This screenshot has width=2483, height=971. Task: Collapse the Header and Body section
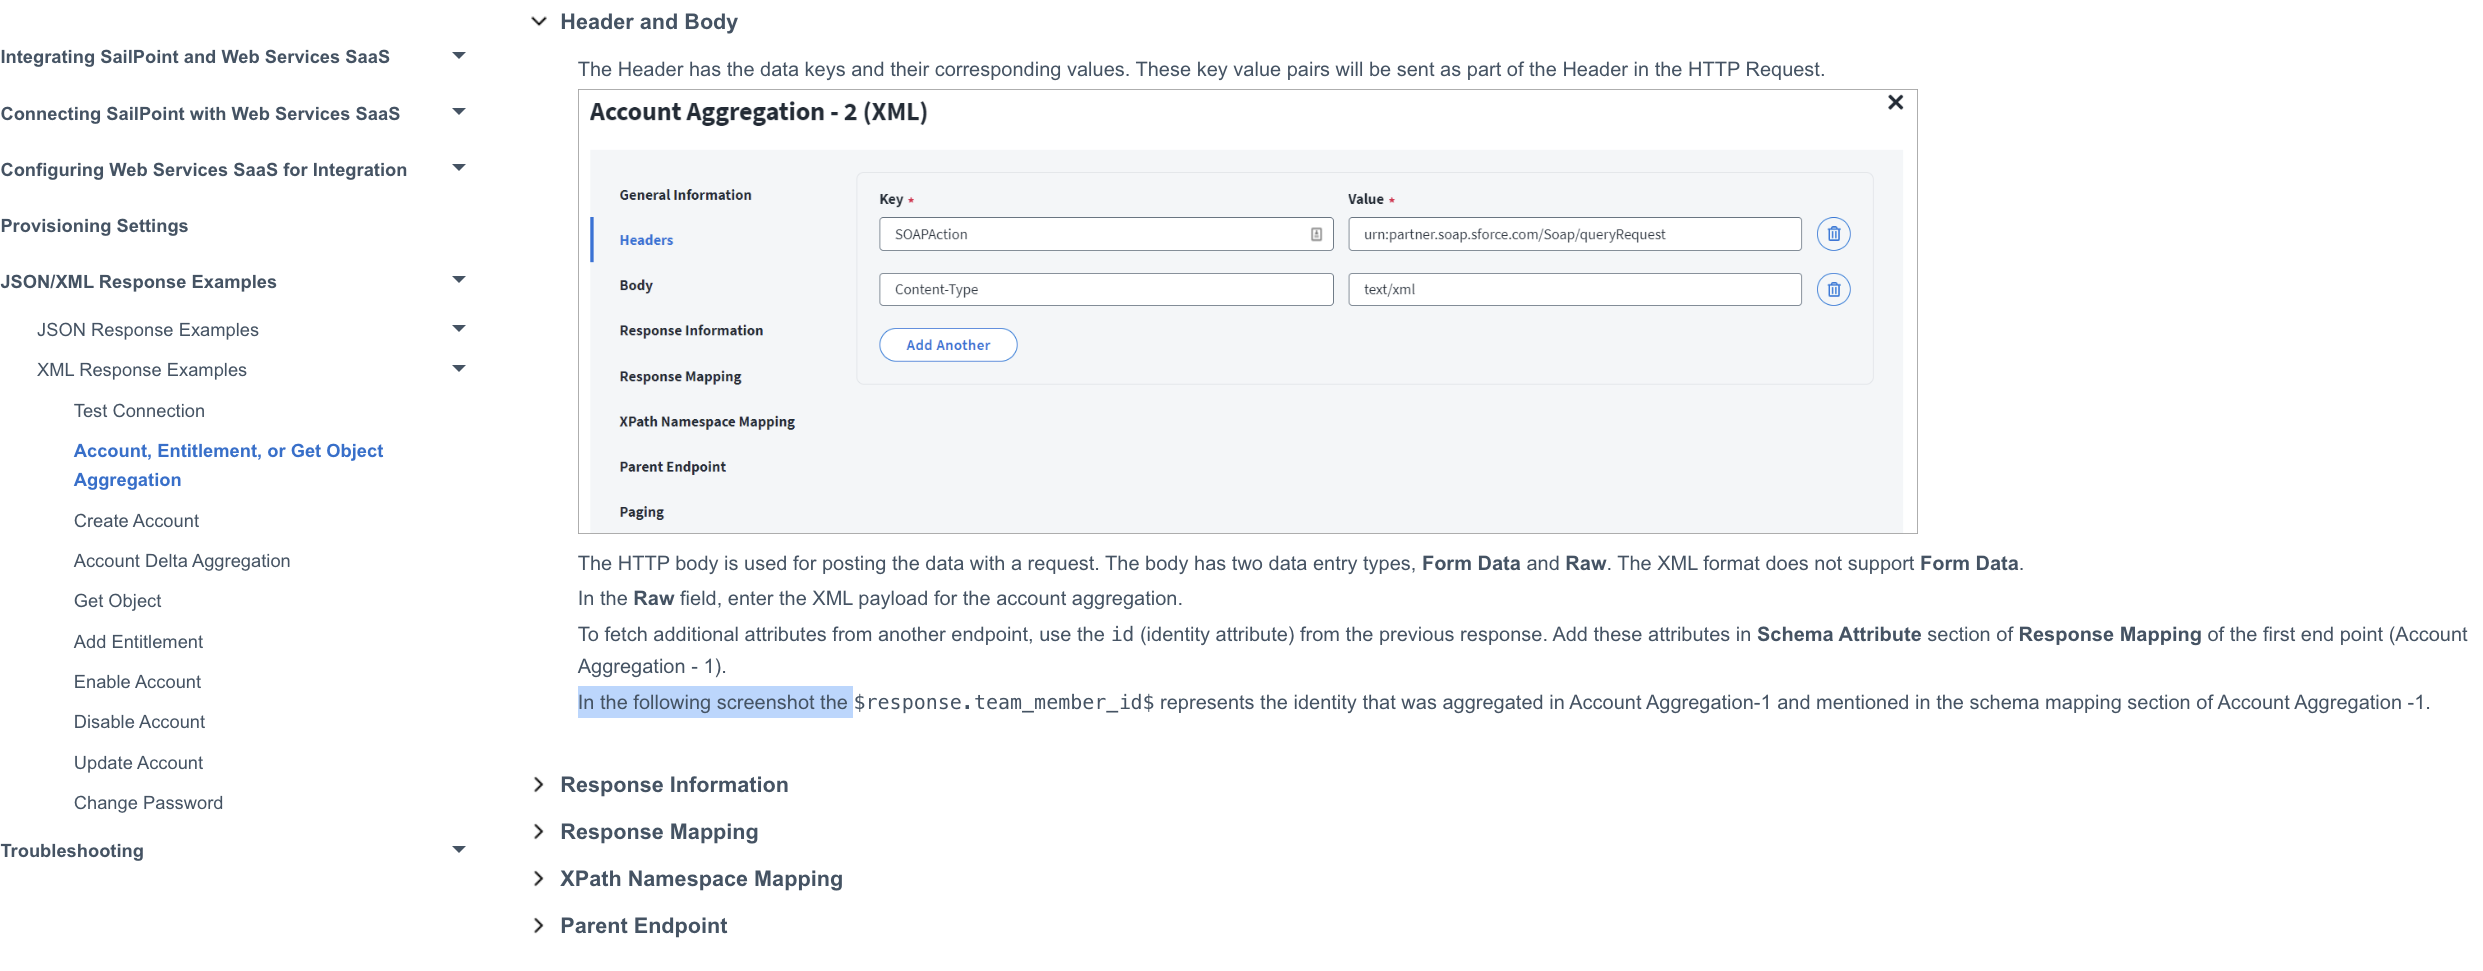pyautogui.click(x=539, y=21)
